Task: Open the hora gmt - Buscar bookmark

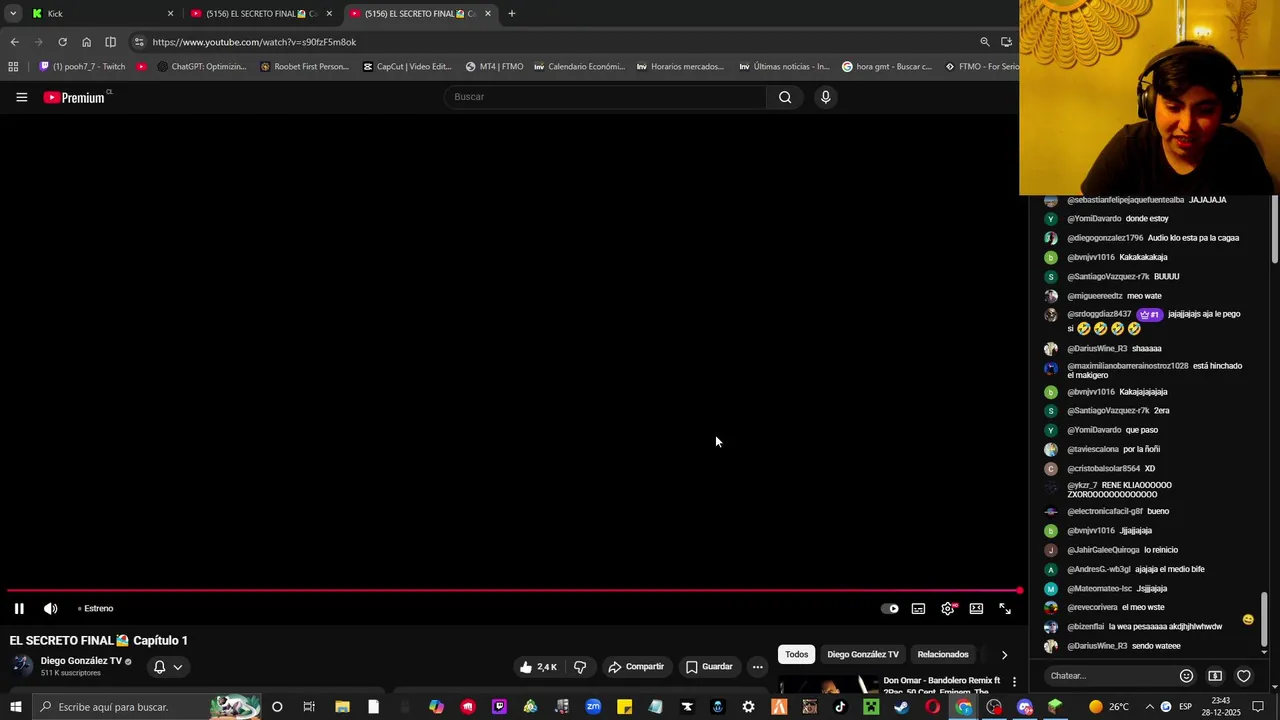Action: click(886, 67)
